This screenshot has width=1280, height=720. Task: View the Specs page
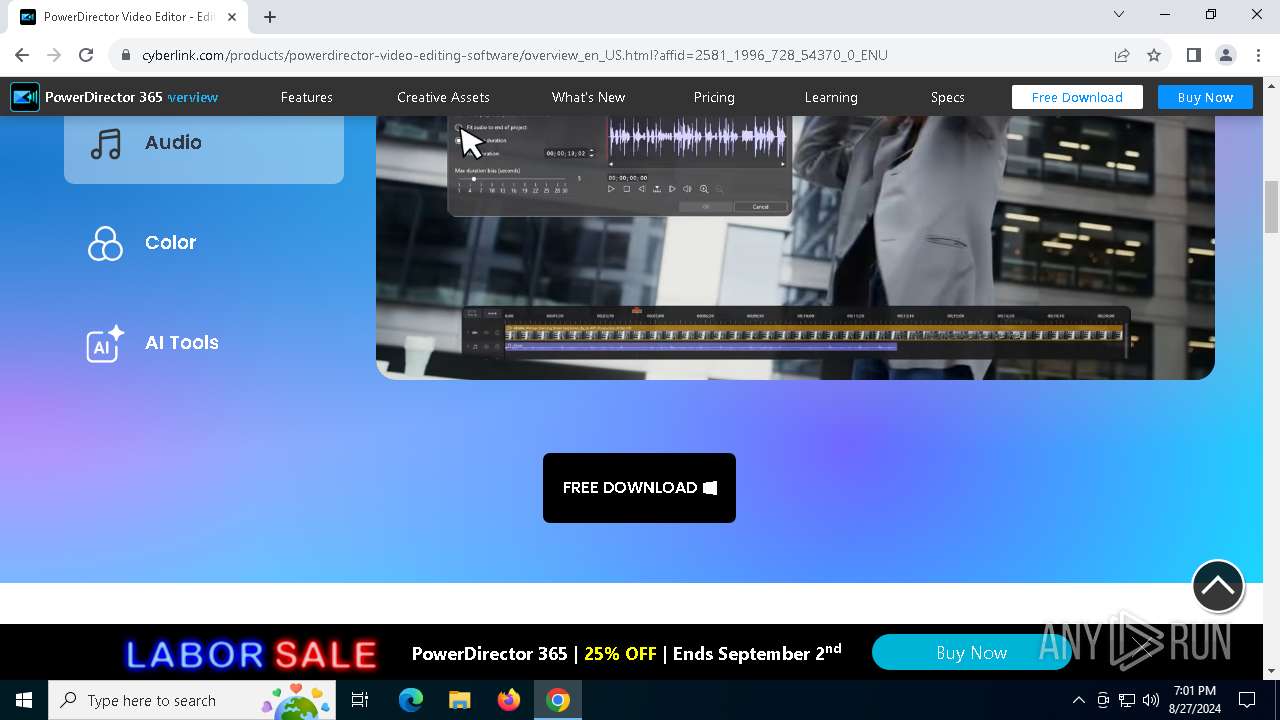point(947,97)
